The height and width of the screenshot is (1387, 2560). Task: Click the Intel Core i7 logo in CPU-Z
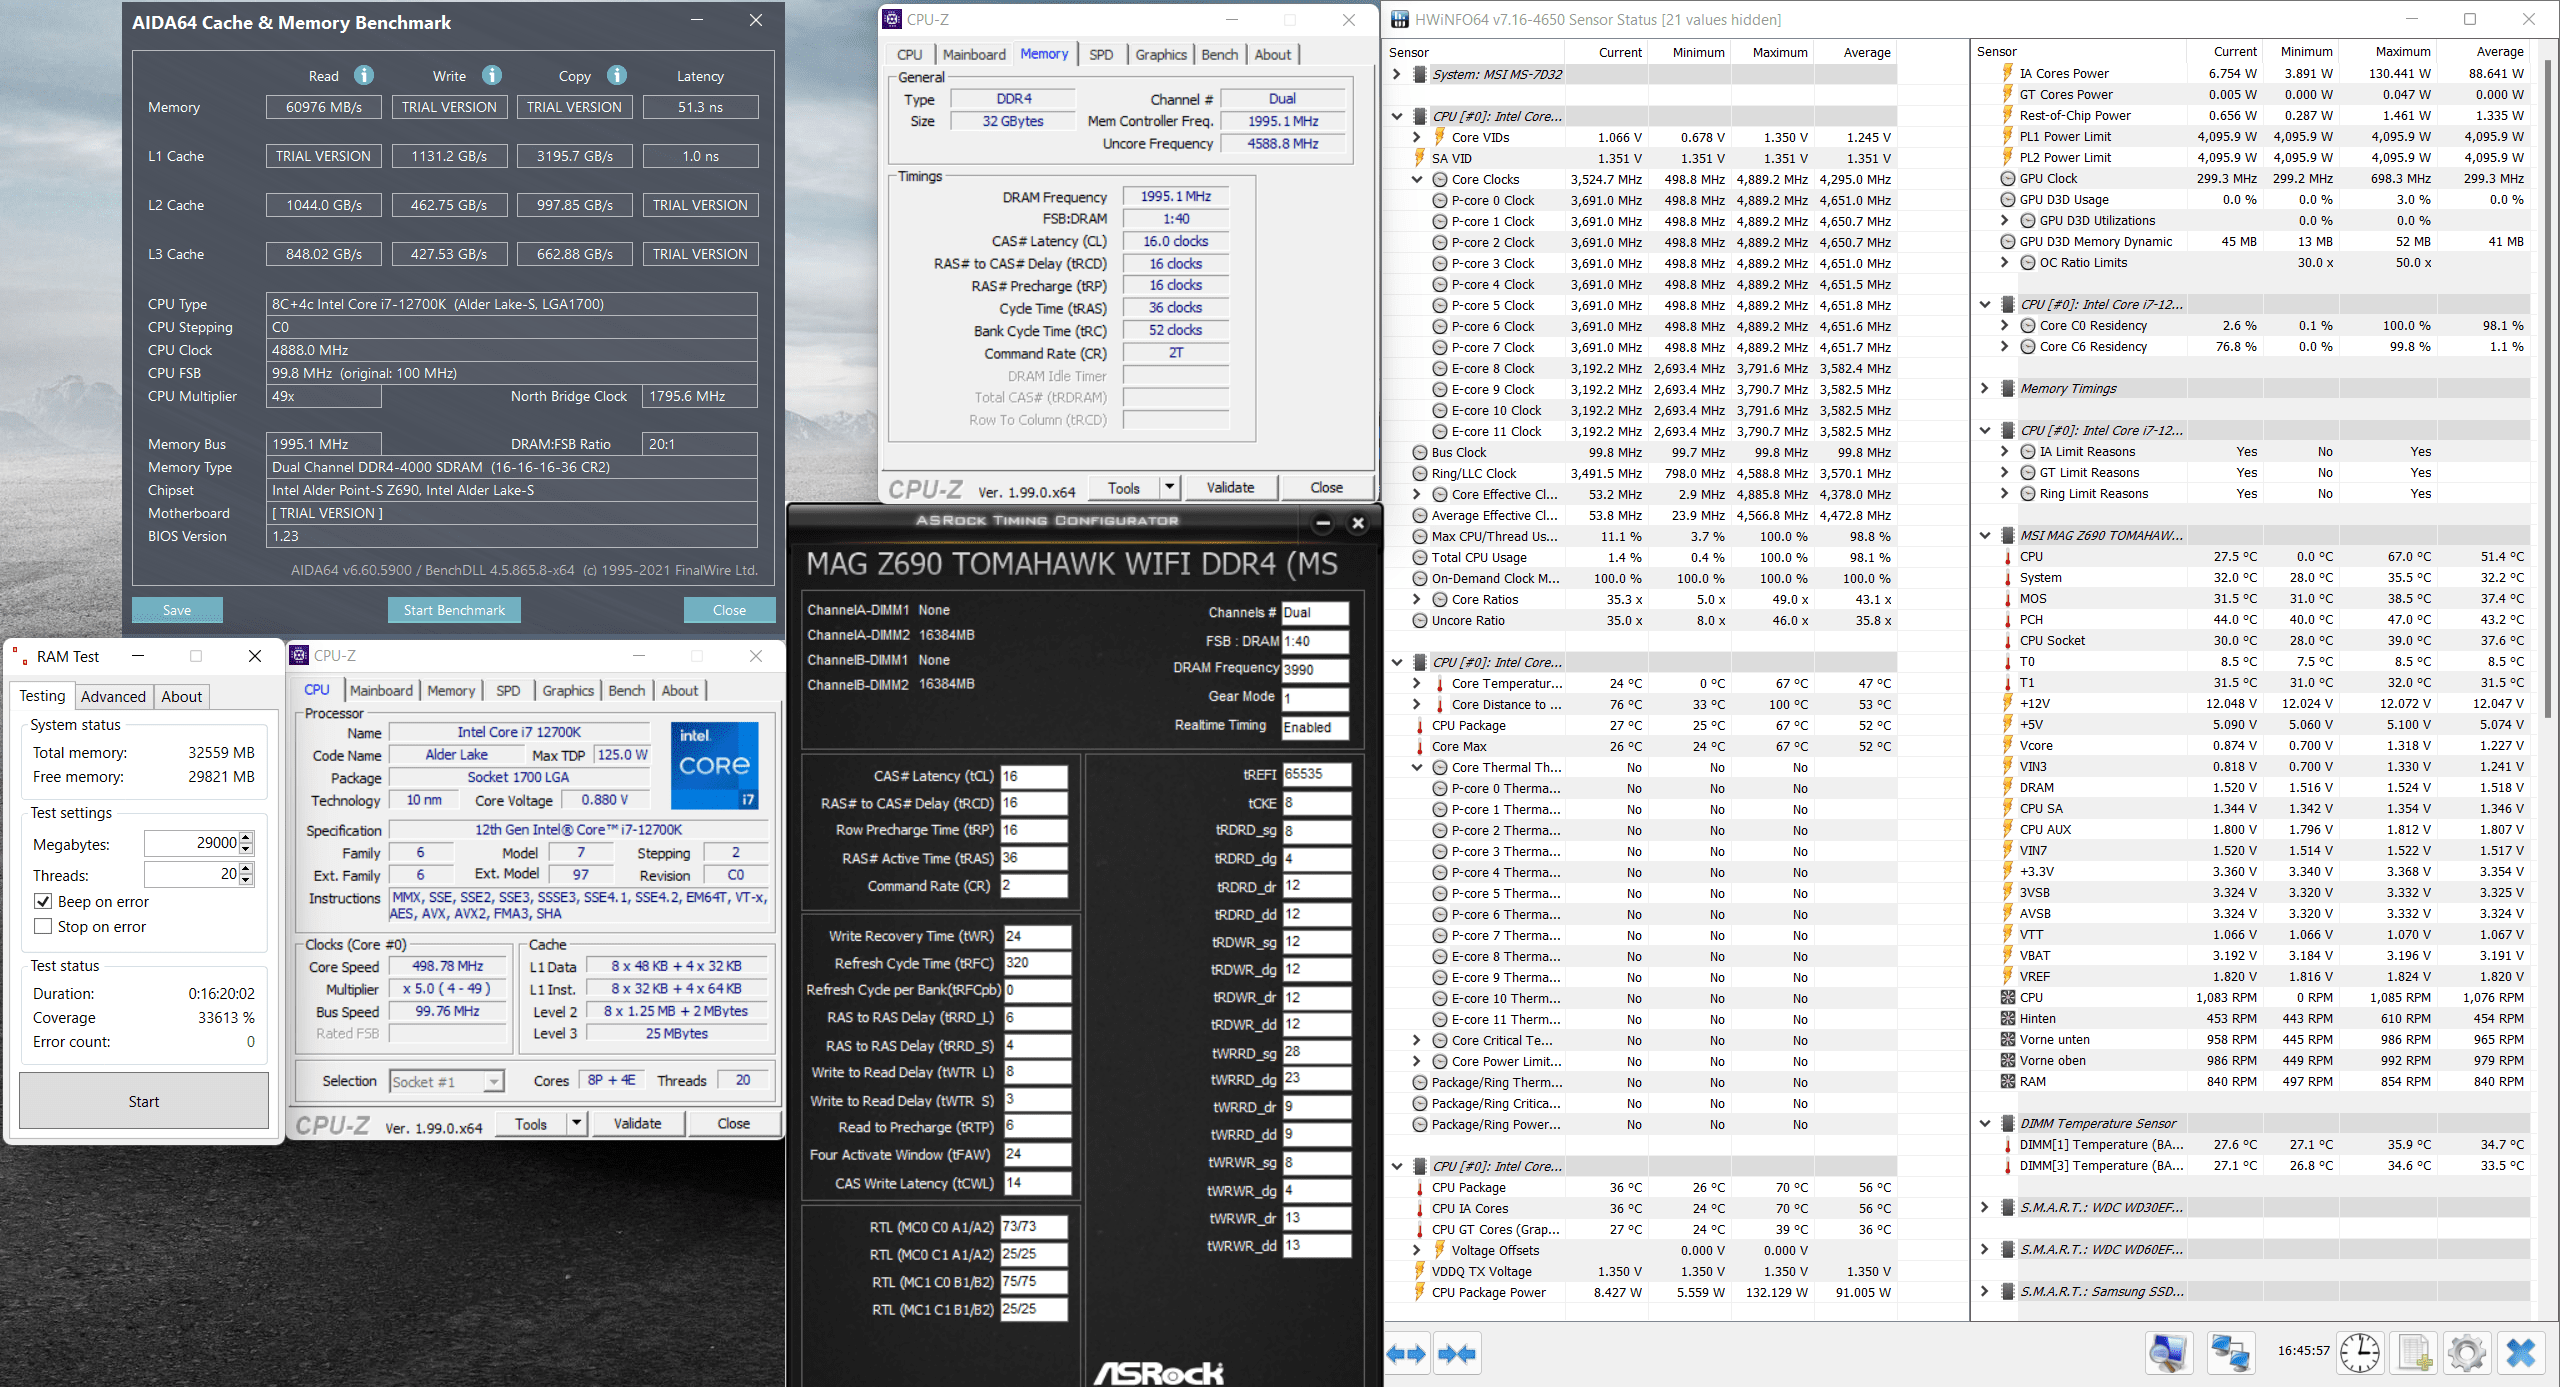click(714, 765)
